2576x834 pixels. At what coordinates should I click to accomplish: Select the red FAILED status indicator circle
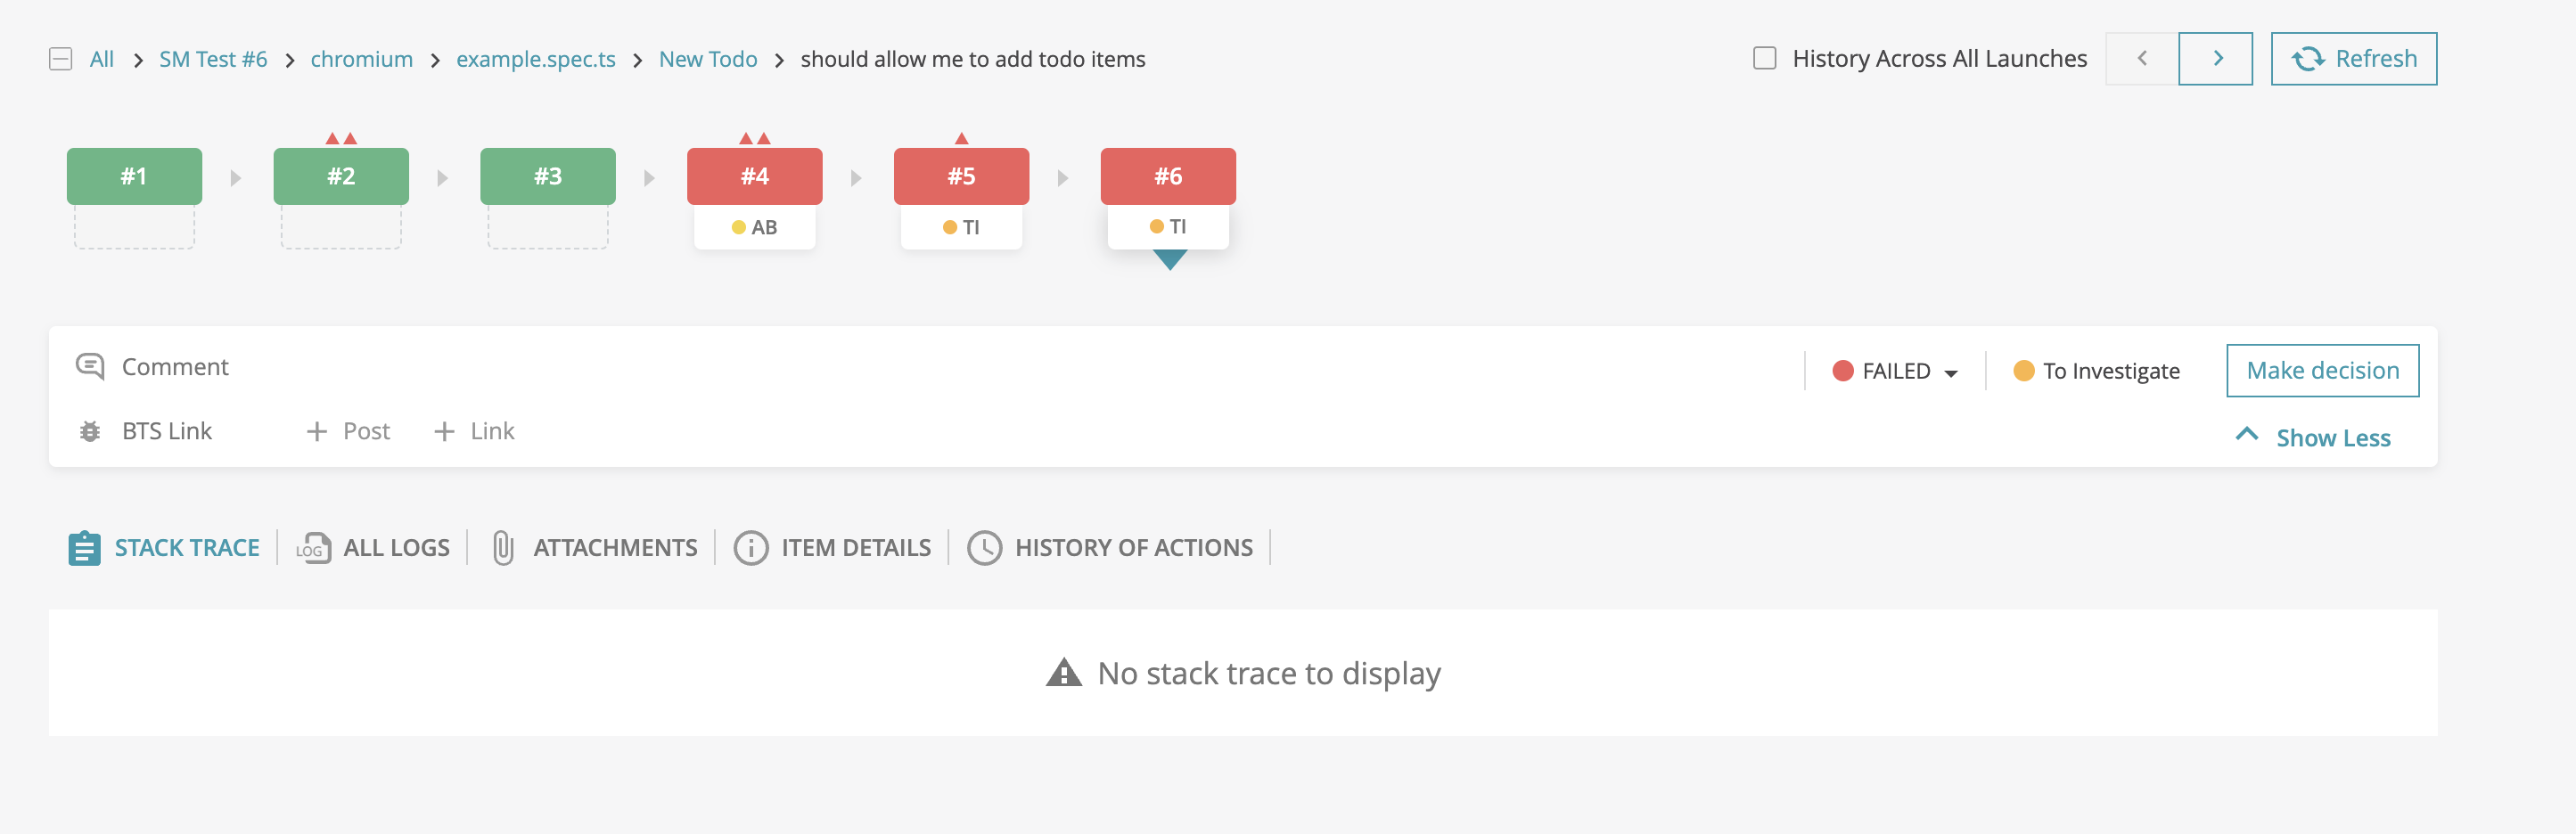1844,370
